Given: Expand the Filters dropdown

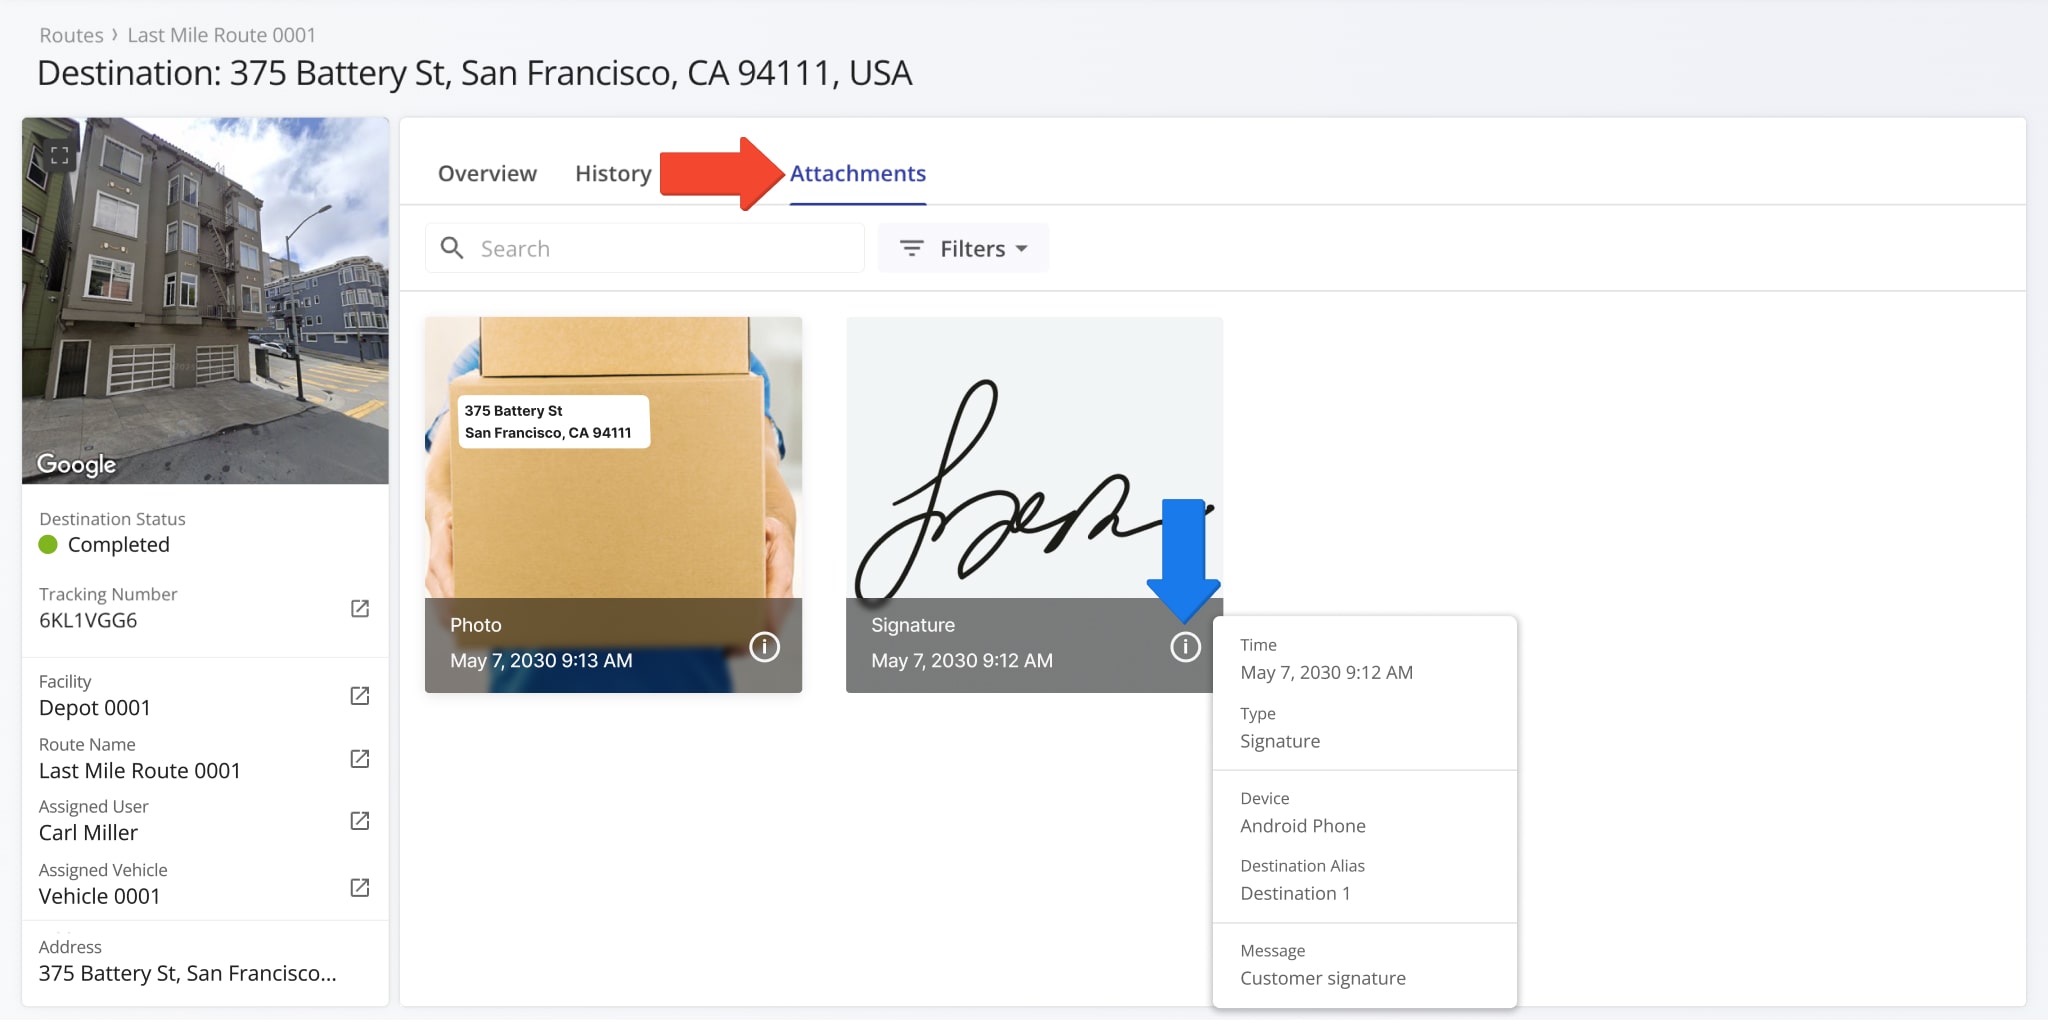Looking at the screenshot, I should (x=963, y=249).
